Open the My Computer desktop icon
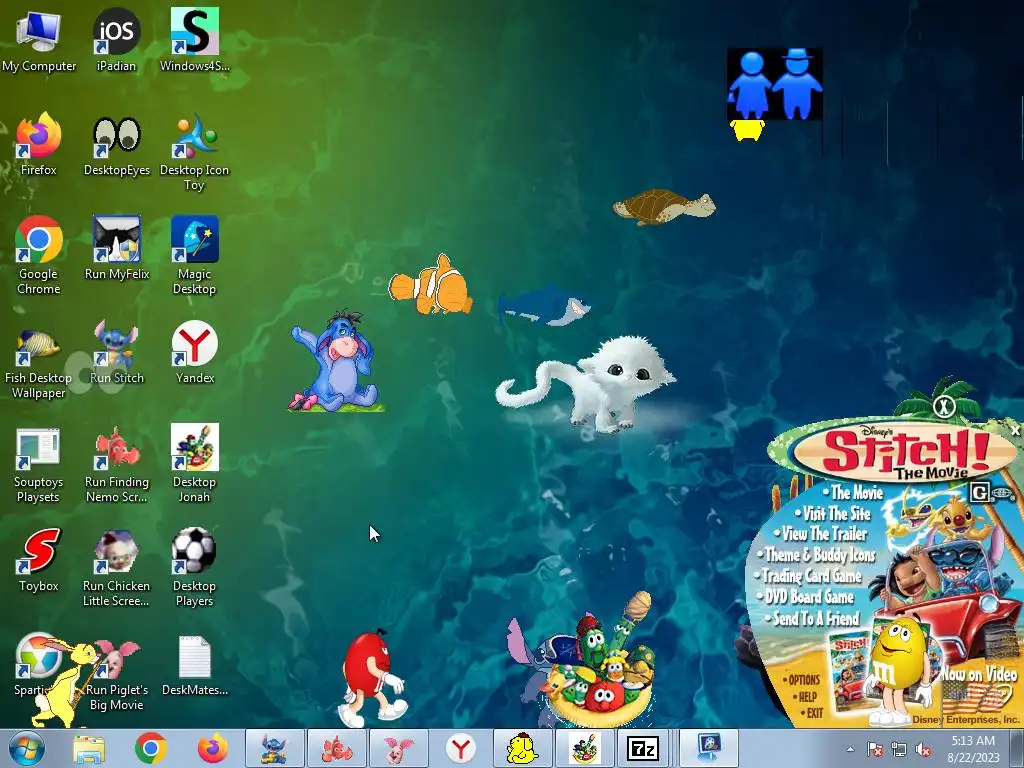 pyautogui.click(x=39, y=40)
